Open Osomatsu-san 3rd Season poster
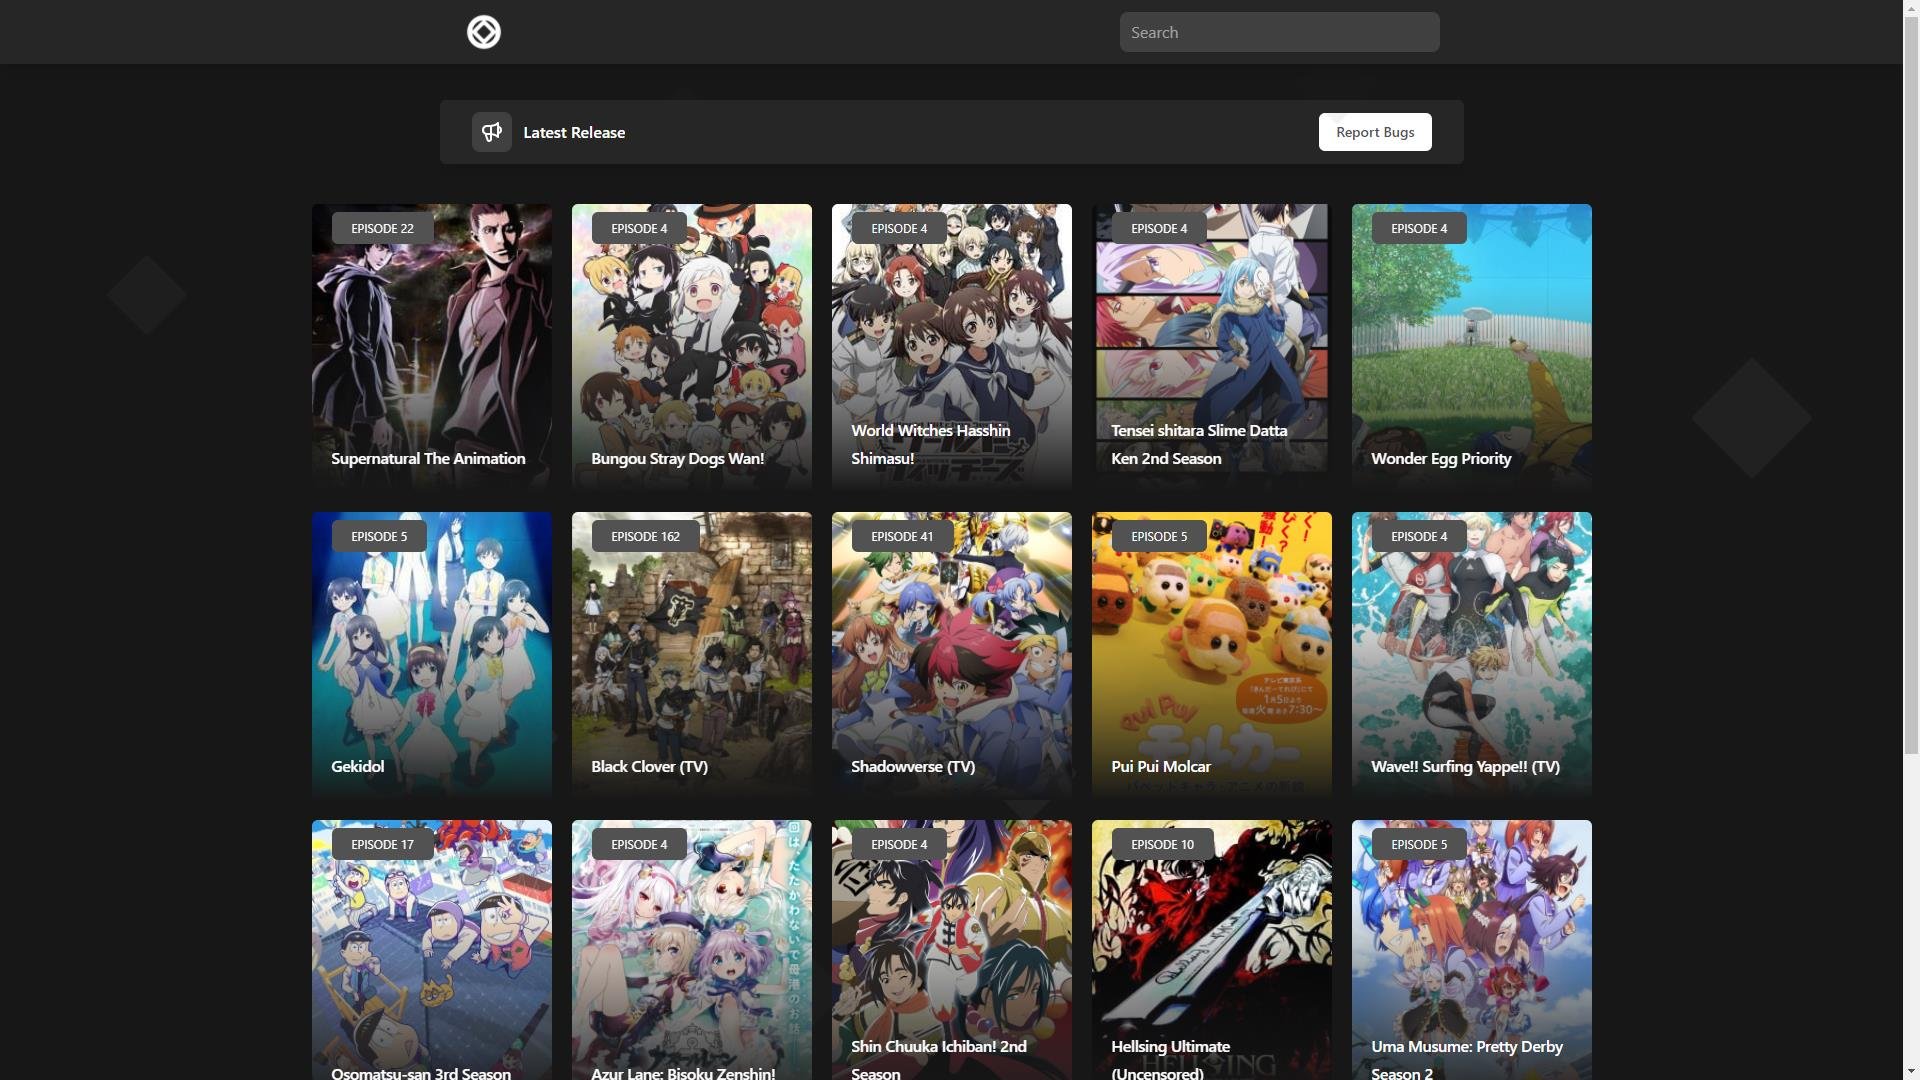The image size is (1920, 1080). (x=432, y=950)
